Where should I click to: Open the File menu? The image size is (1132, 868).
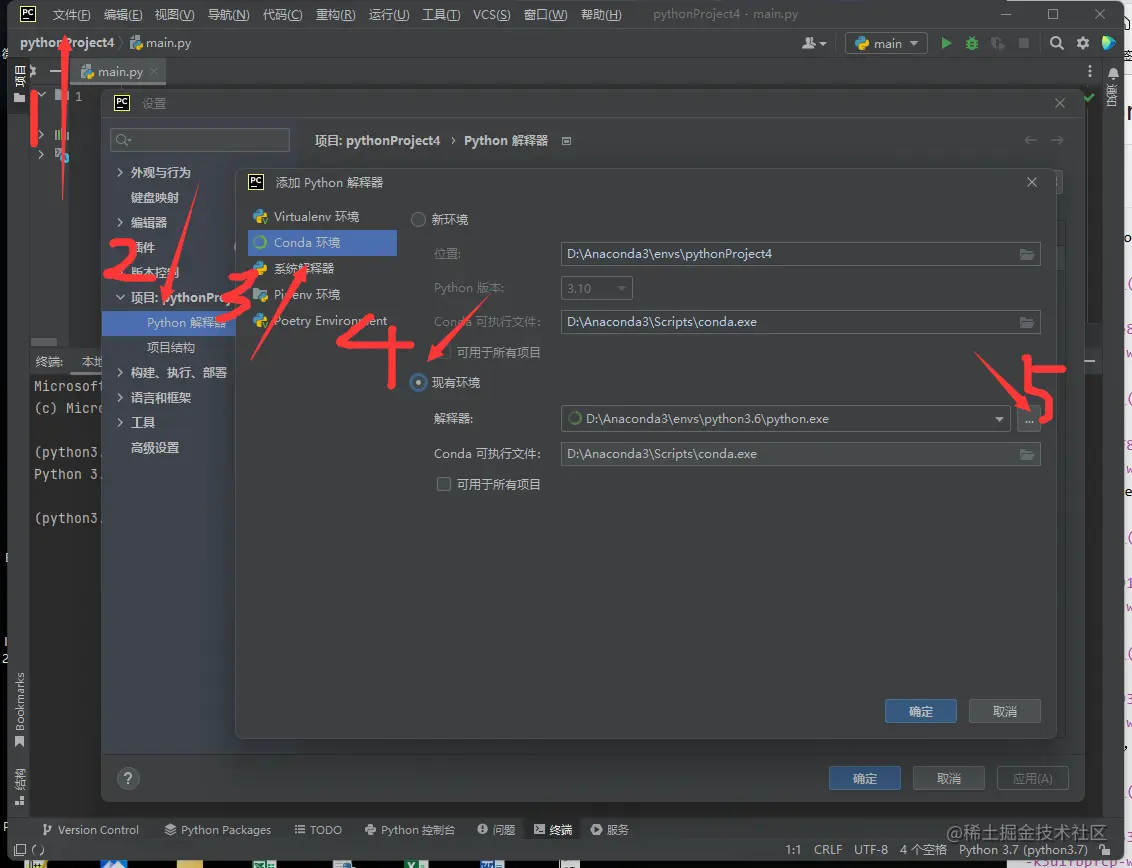pos(71,14)
